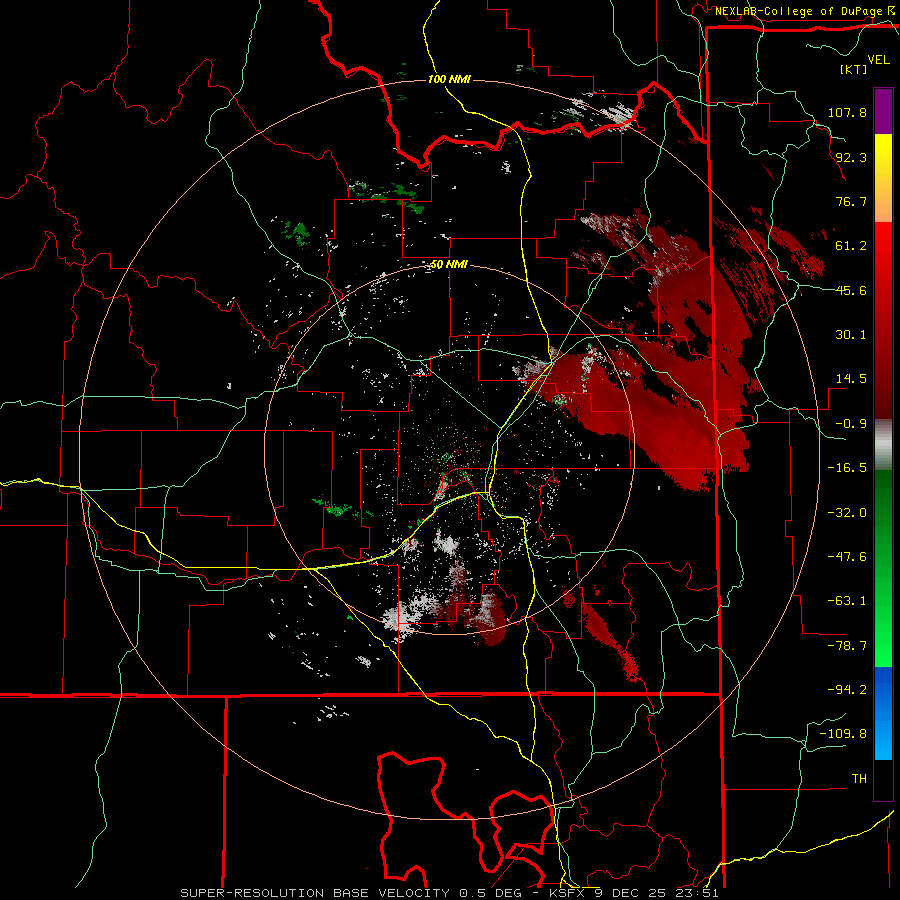
Task: Click the [KT] units label
Action: pyautogui.click(x=853, y=69)
